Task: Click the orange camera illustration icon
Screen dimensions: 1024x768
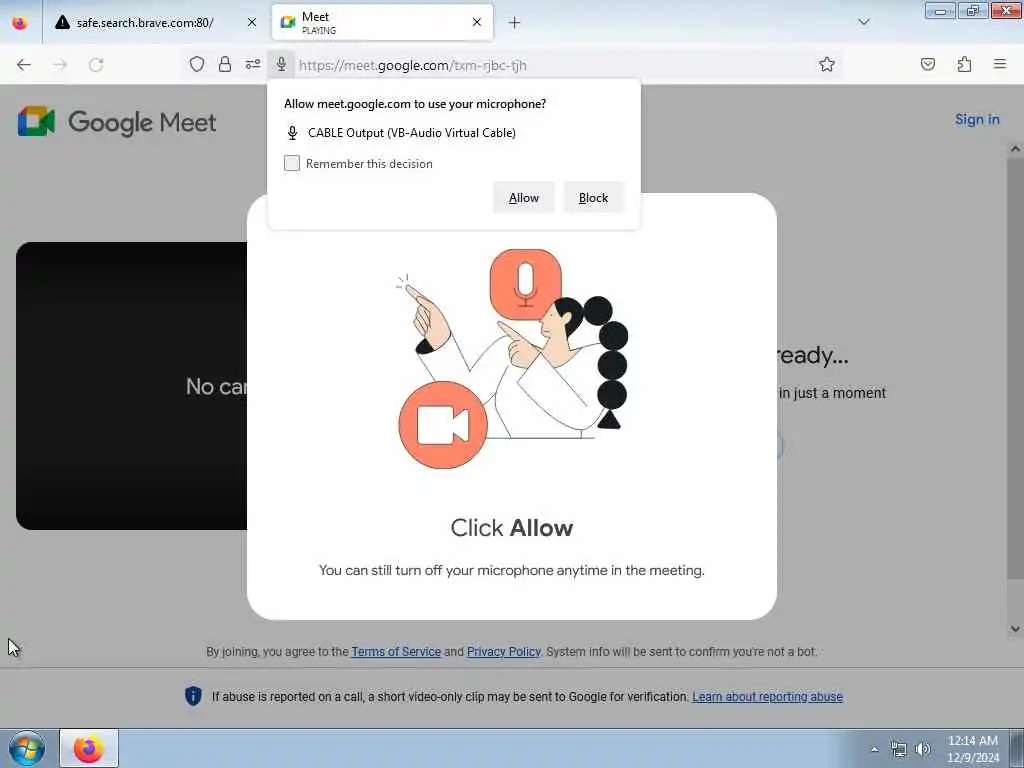Action: [x=443, y=425]
